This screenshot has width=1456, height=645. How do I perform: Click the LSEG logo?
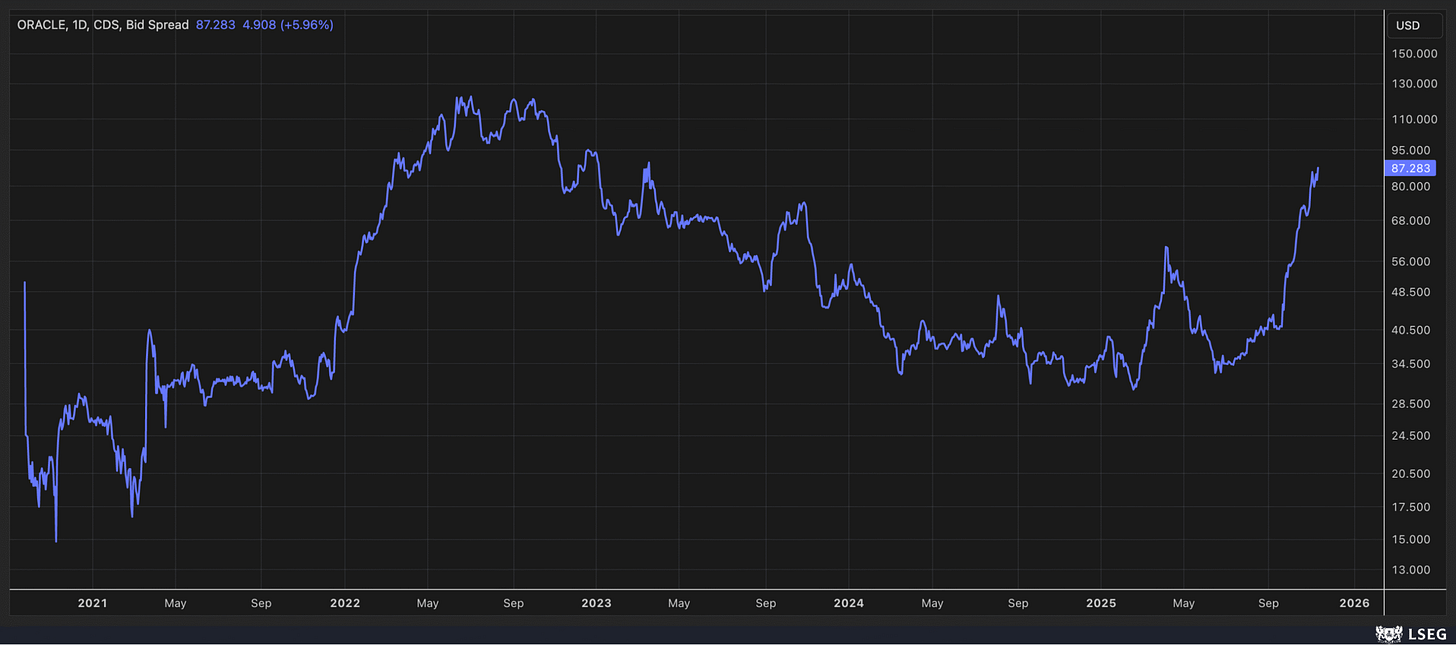1410,632
